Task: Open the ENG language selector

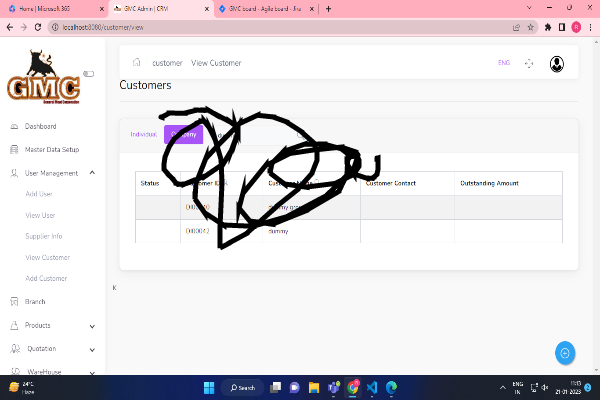Action: 503,63
